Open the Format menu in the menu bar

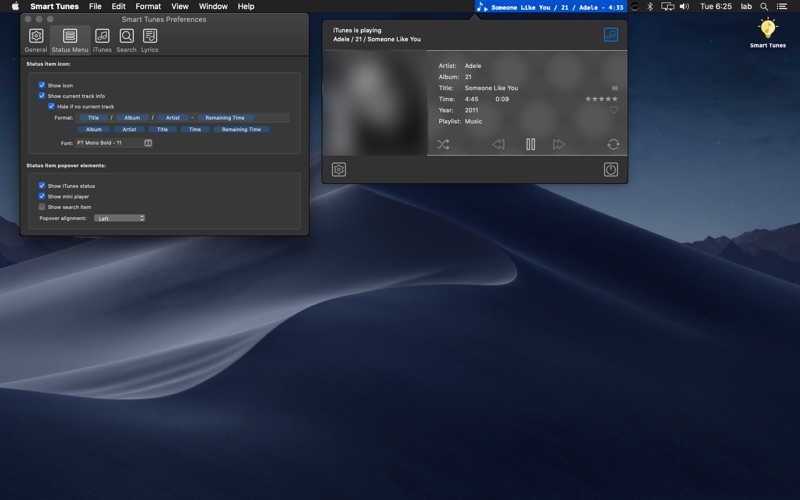[x=148, y=6]
